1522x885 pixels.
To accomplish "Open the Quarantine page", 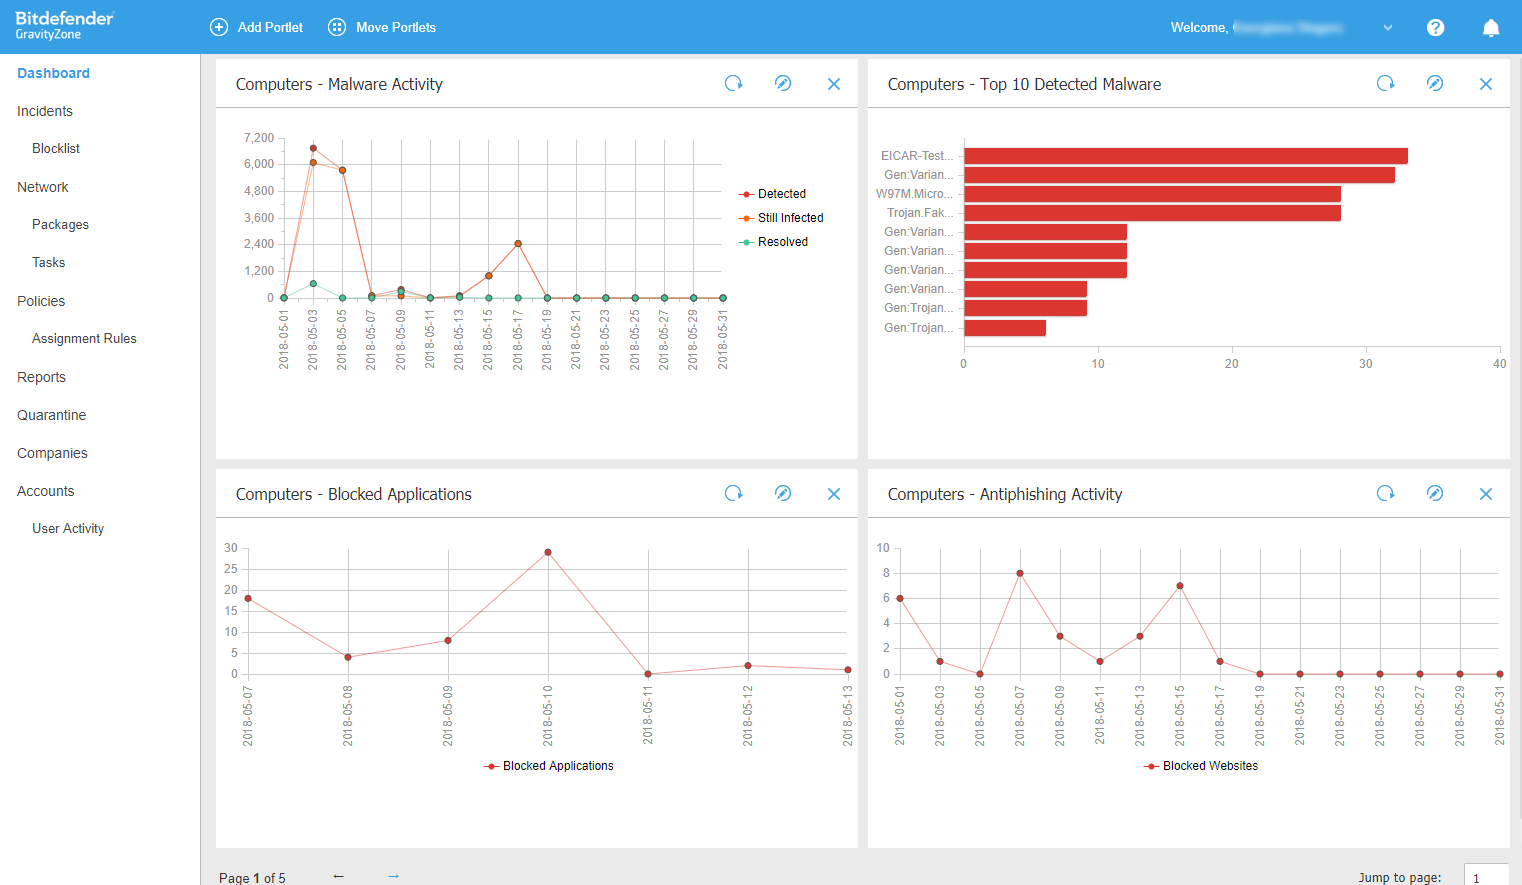I will pos(51,415).
